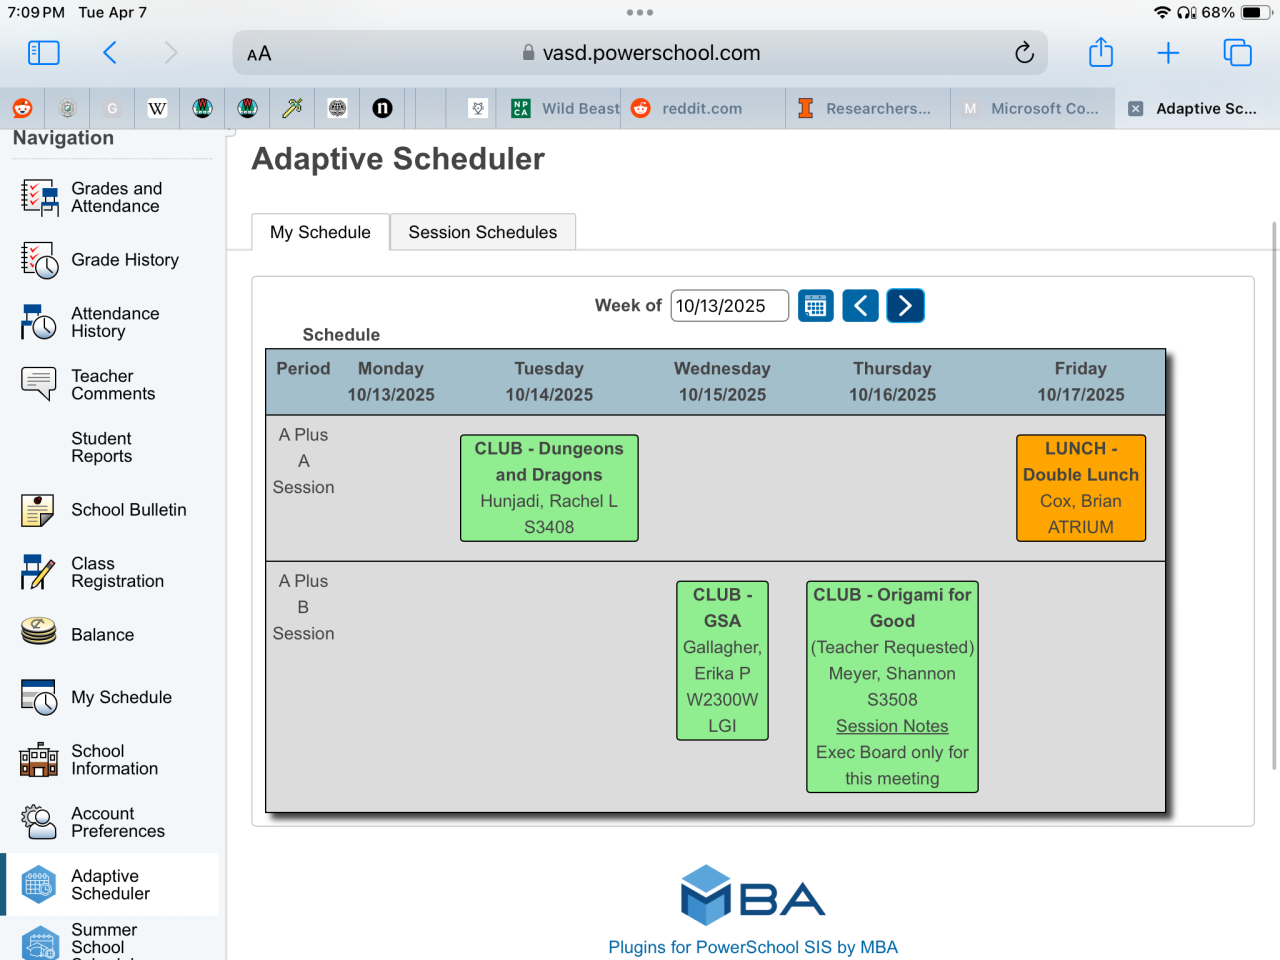The image size is (1280, 960).
Task: Click the Week of date field
Action: [729, 306]
